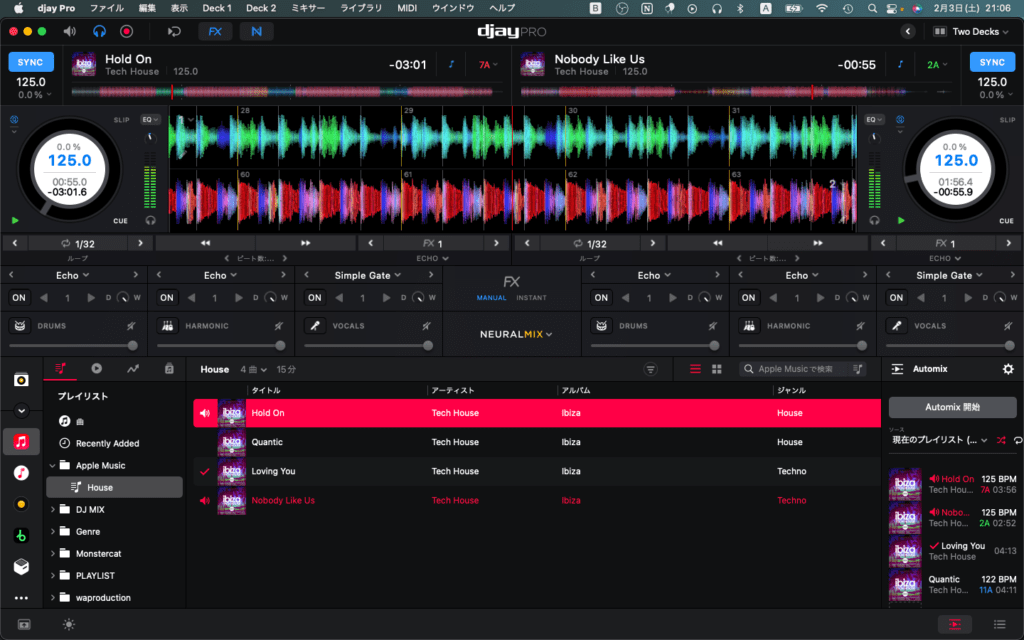Click the three dots more sources icon

click(21, 598)
